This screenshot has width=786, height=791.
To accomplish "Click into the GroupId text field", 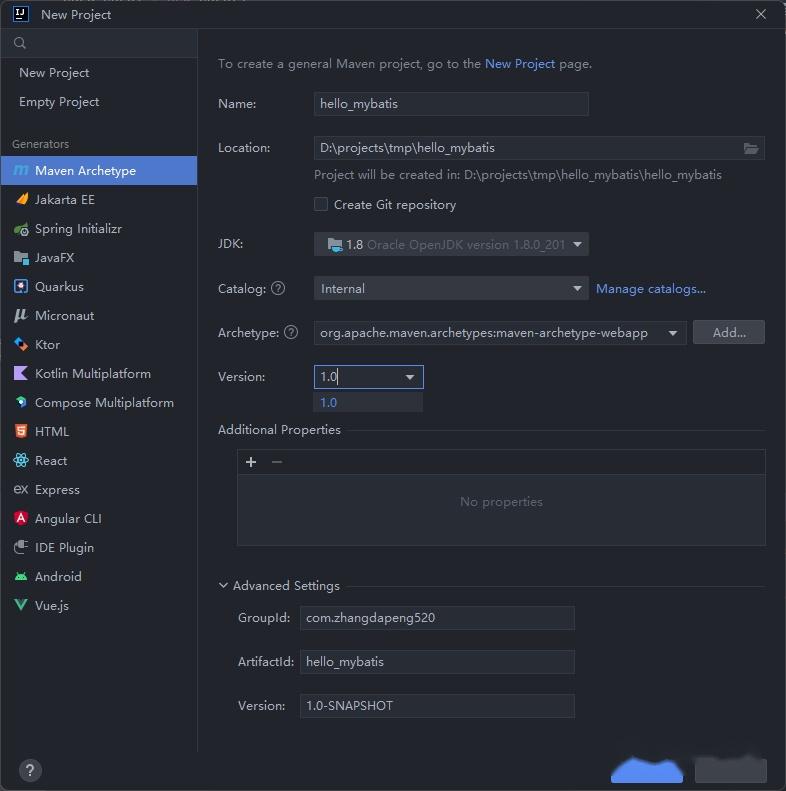I will pyautogui.click(x=437, y=618).
